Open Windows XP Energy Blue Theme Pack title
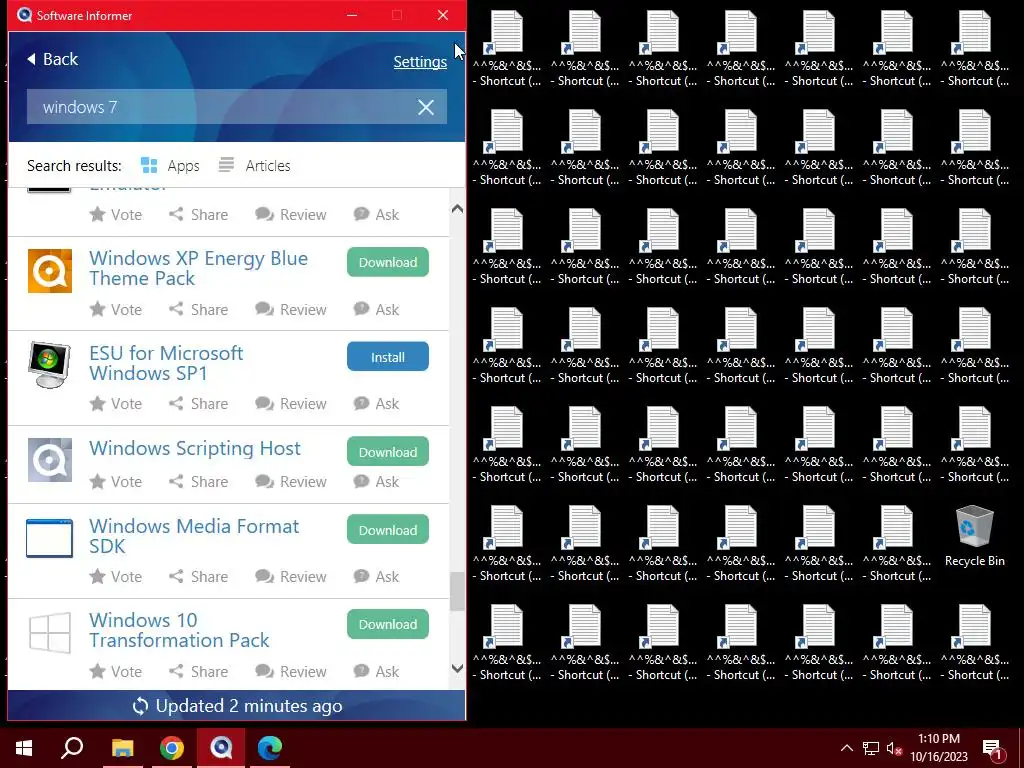 coord(199,268)
